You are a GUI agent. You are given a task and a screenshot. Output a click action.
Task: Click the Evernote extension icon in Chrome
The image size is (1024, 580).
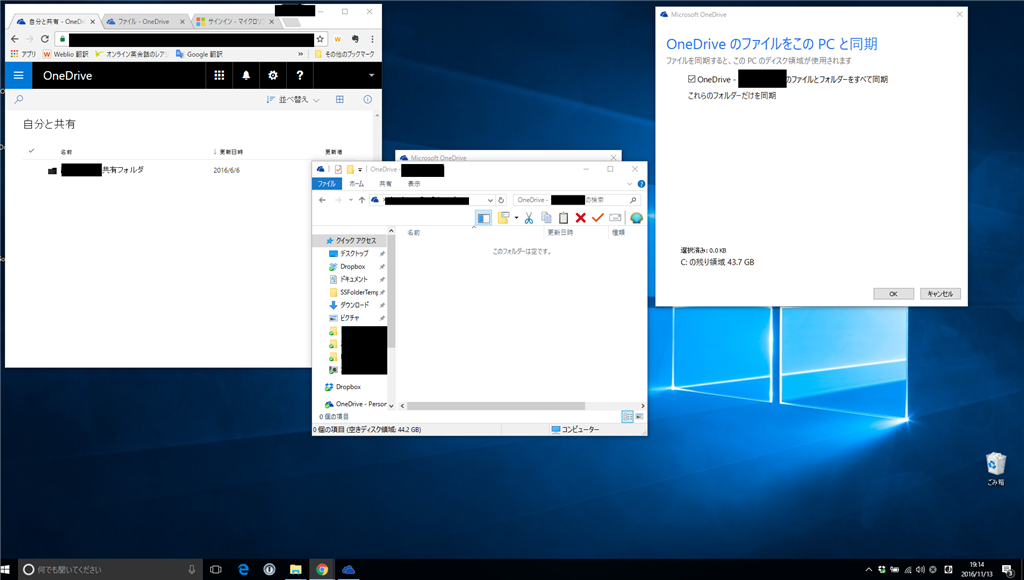click(355, 39)
